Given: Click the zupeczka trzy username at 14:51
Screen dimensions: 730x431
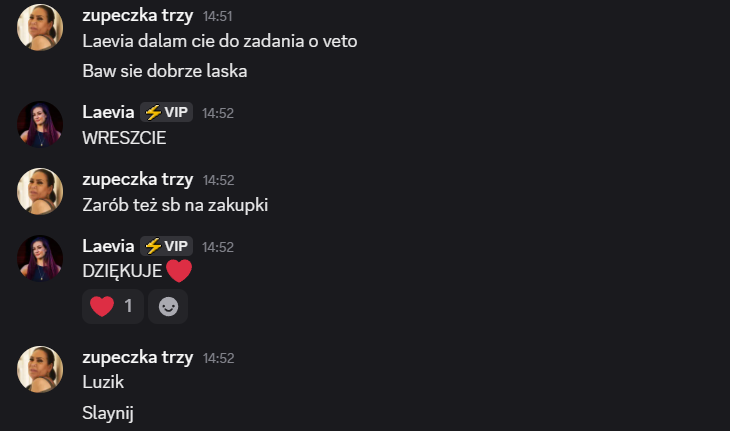Looking at the screenshot, I should coord(137,15).
